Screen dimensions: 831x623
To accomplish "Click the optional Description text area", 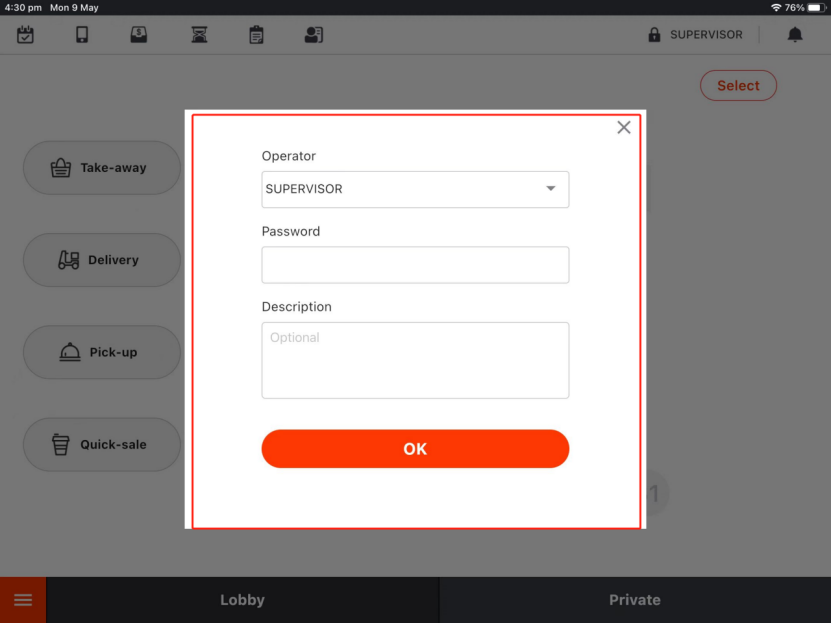I will click(415, 360).
